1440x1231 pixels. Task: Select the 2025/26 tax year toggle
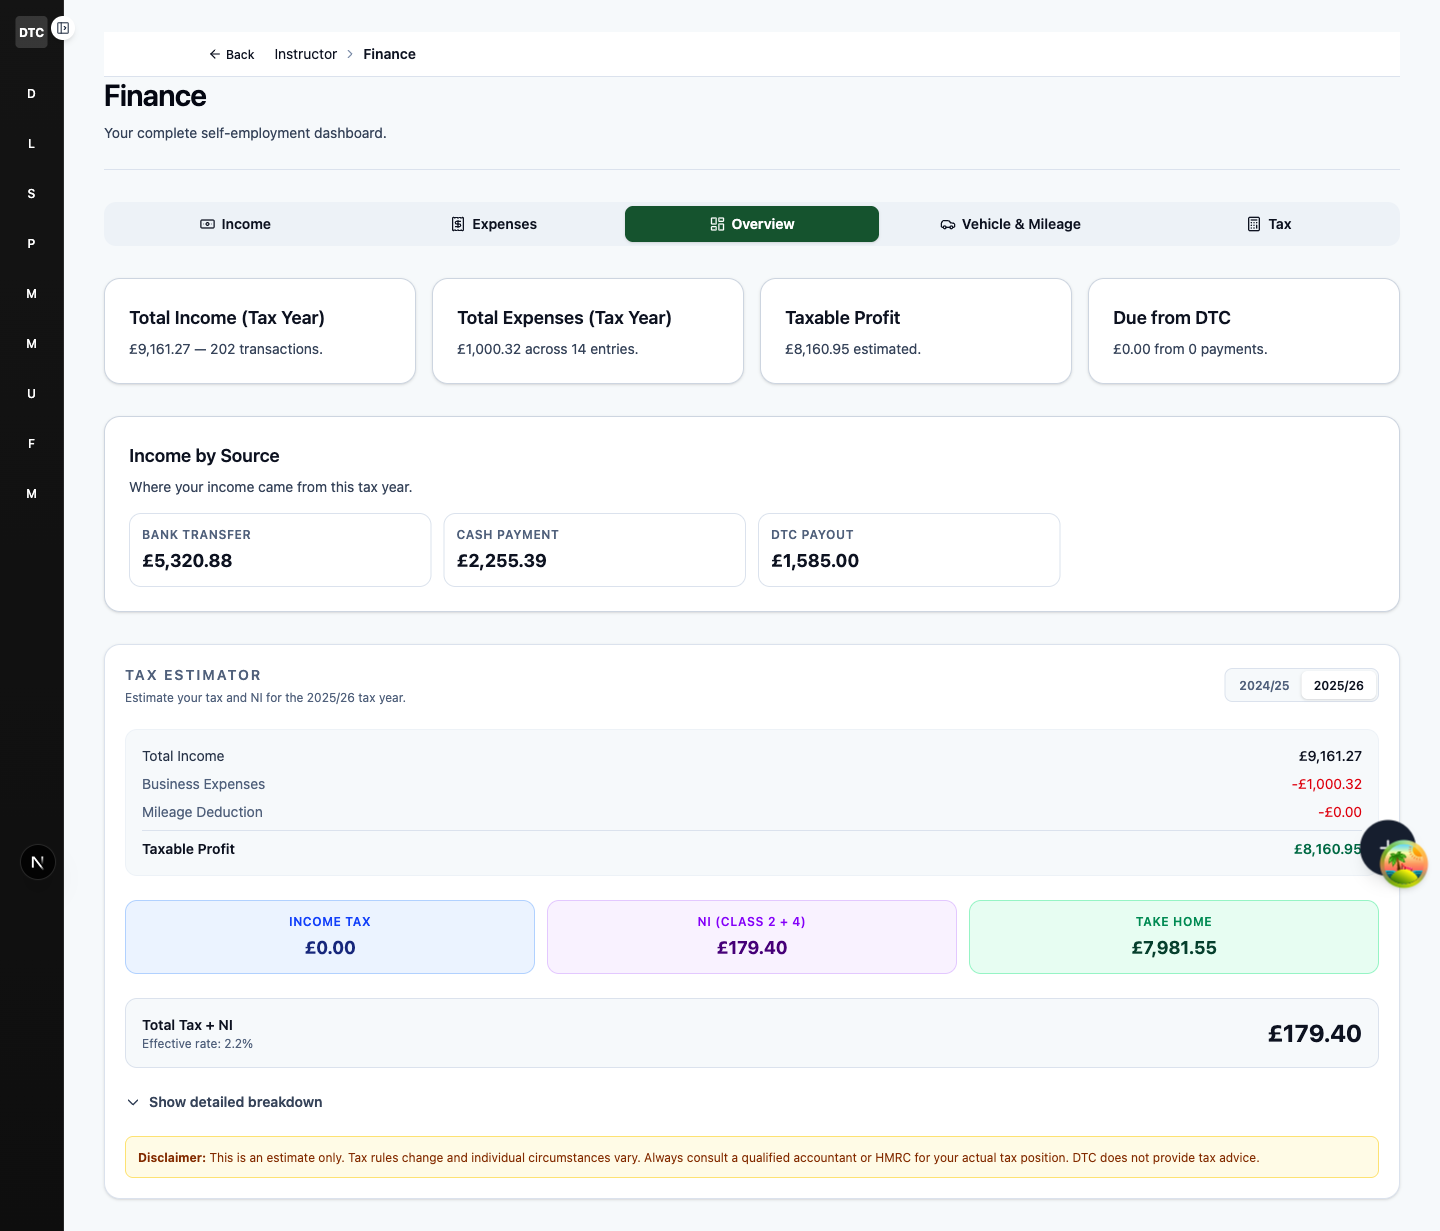(x=1338, y=685)
